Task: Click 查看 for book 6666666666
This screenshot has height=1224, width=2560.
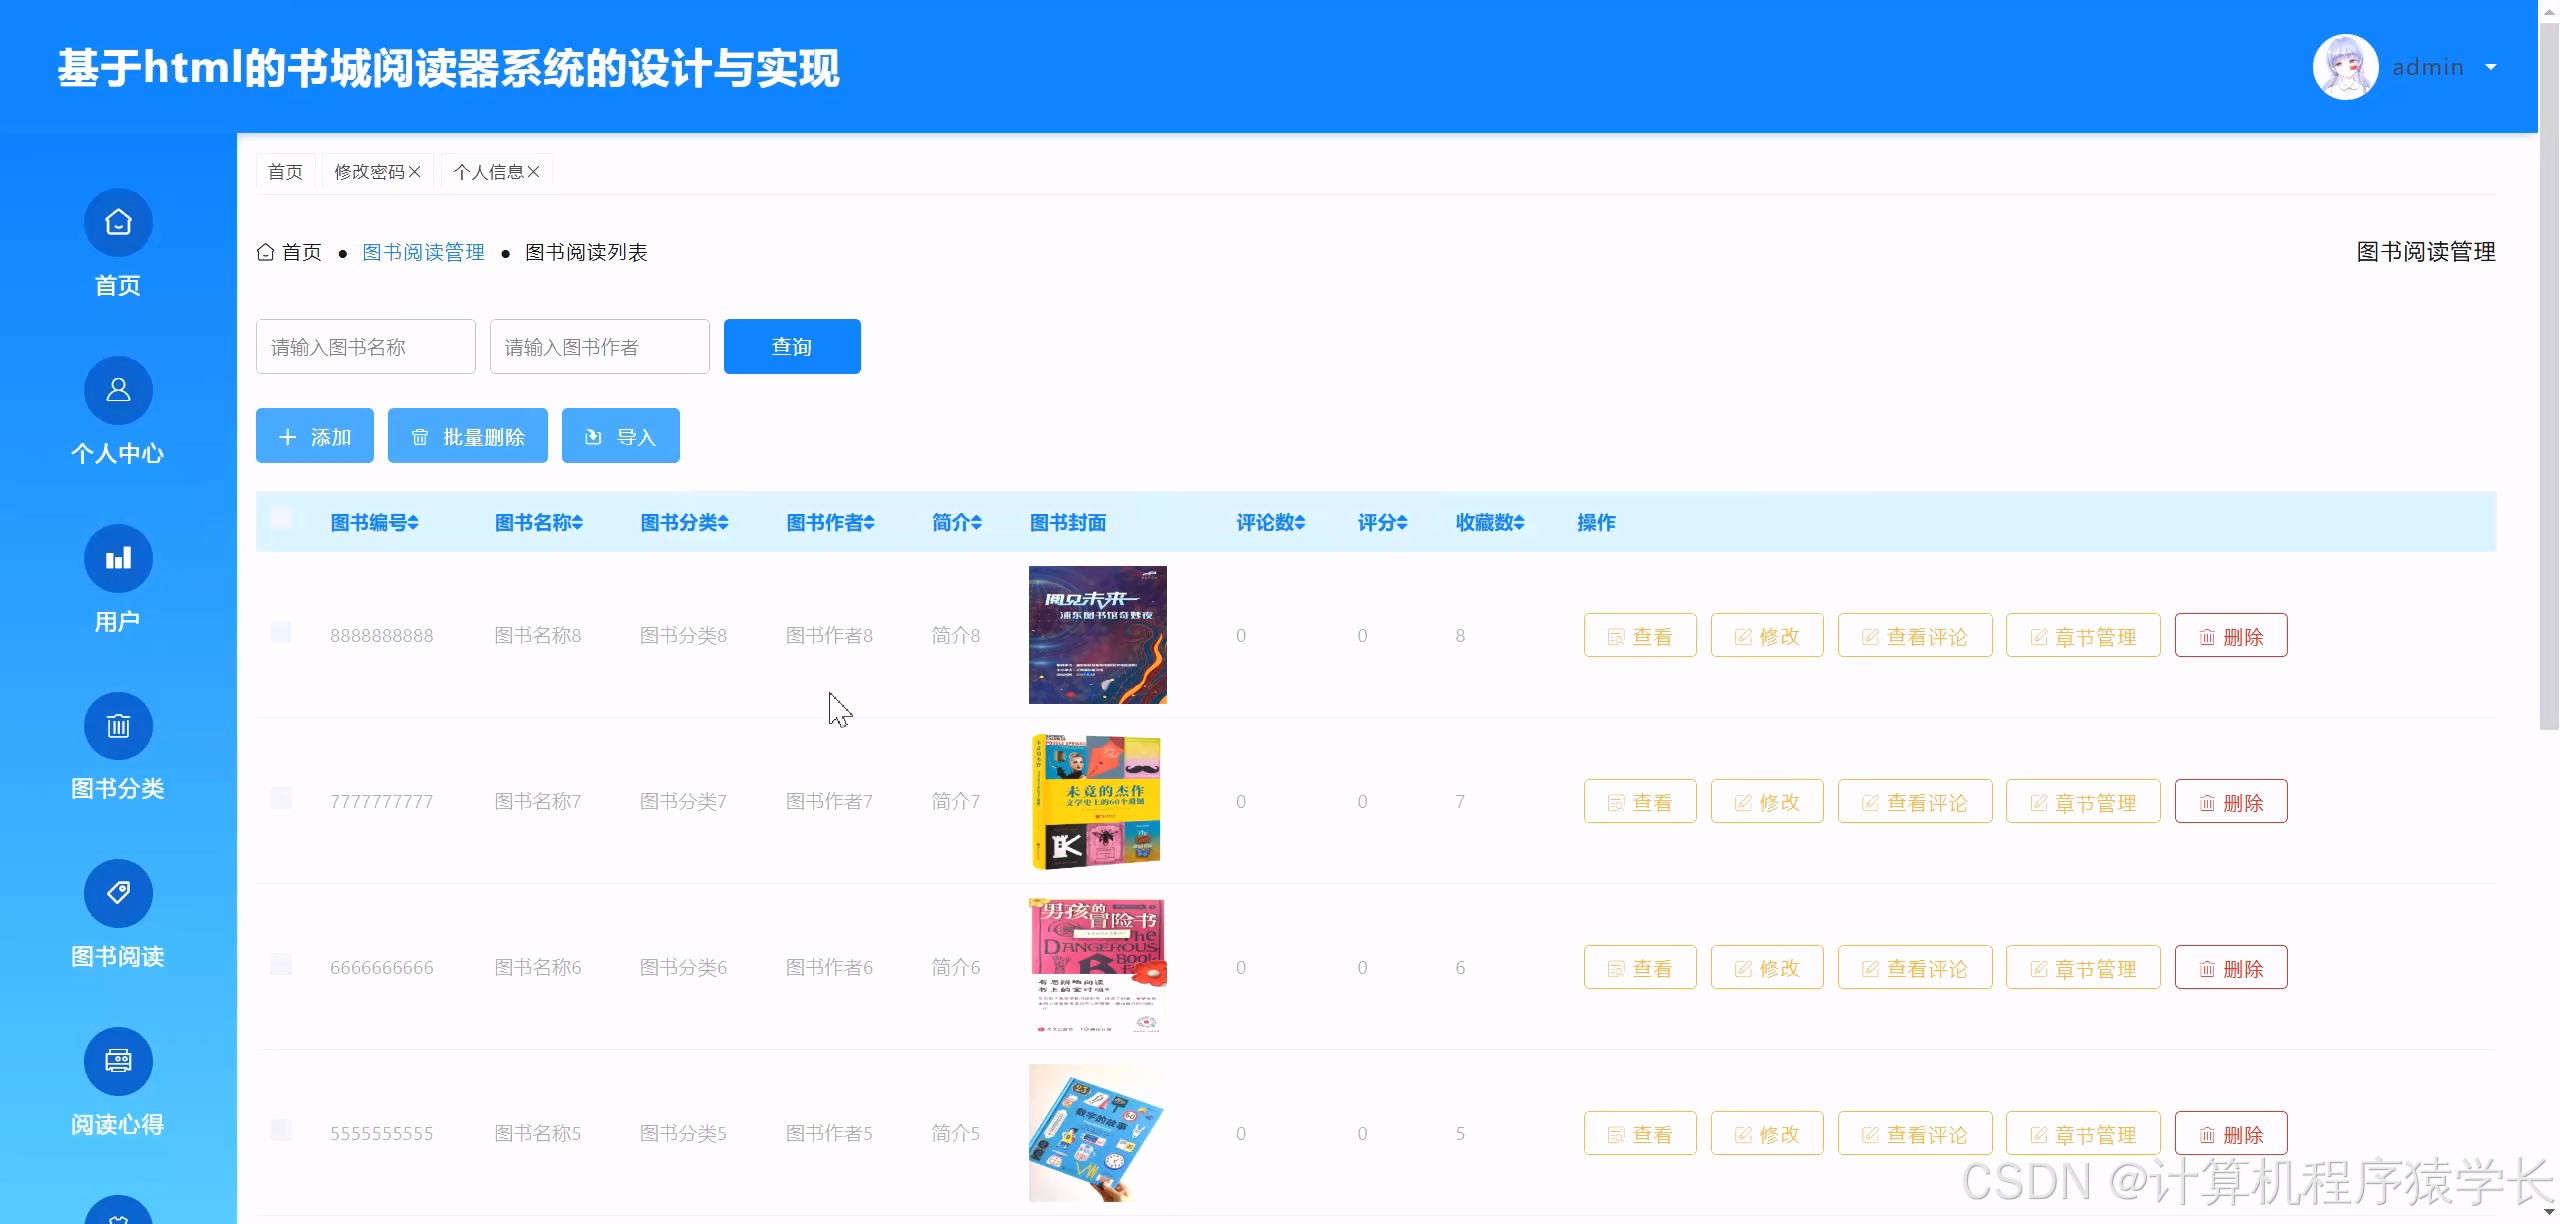Action: 1640,968
